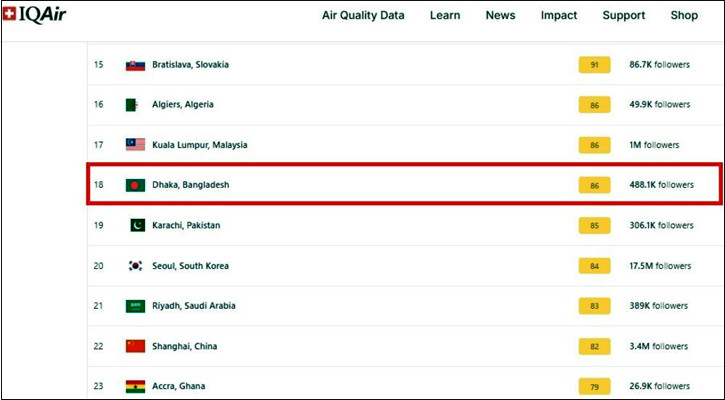
Task: Click rank number 19
Action: (98, 225)
